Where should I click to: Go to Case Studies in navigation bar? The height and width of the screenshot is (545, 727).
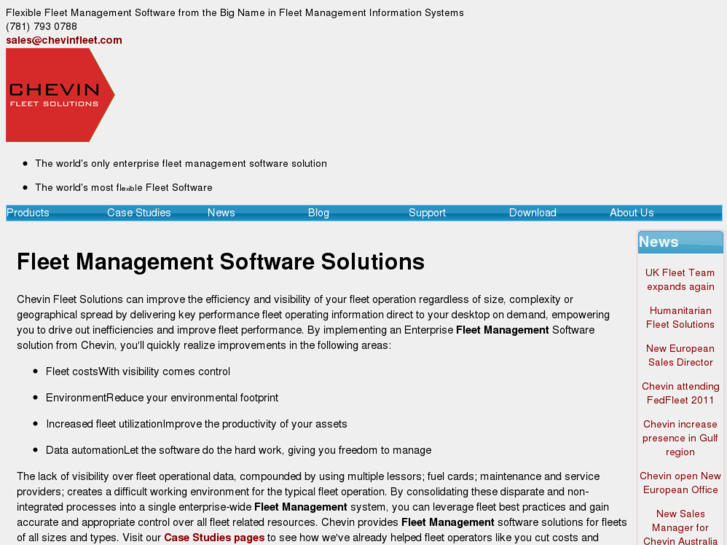click(139, 213)
